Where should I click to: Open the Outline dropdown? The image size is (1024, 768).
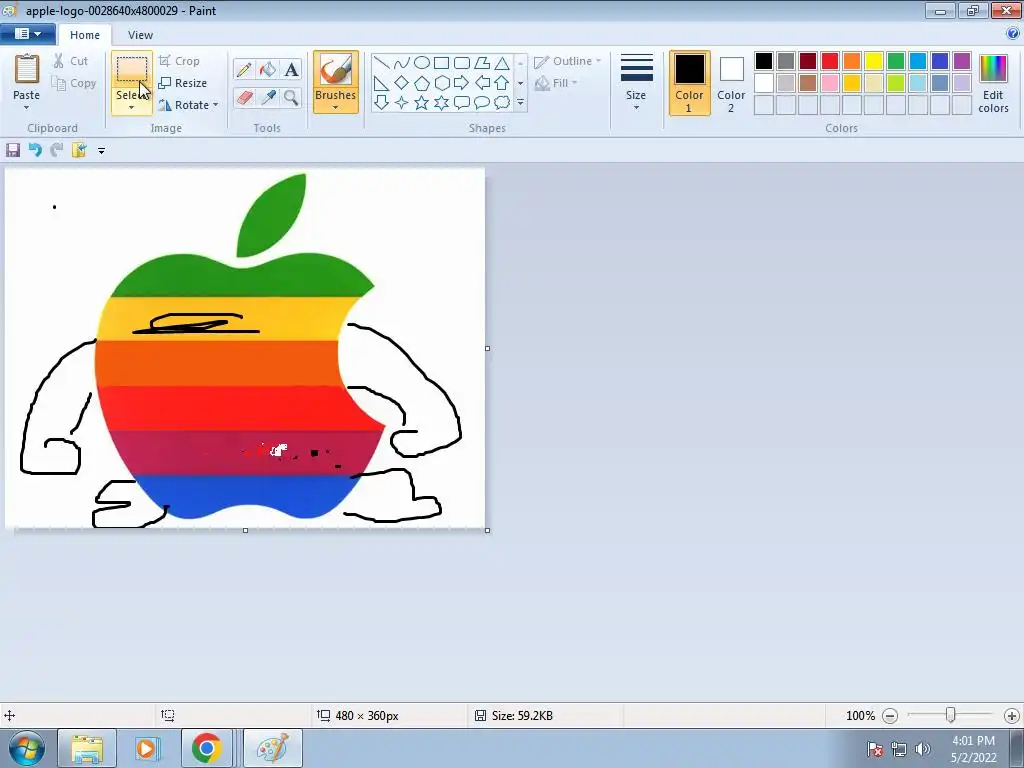[568, 61]
